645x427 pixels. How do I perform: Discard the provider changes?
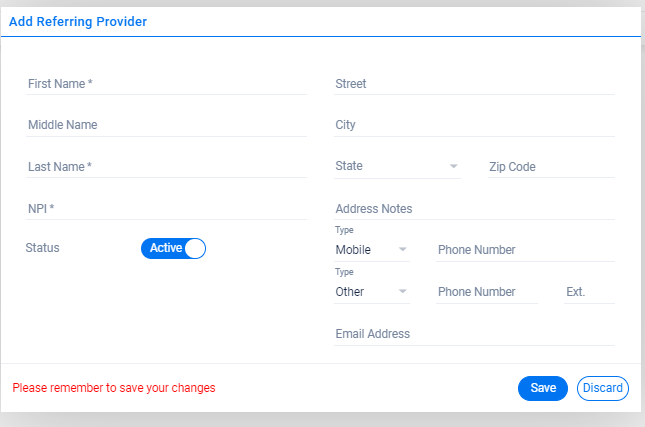click(x=603, y=388)
